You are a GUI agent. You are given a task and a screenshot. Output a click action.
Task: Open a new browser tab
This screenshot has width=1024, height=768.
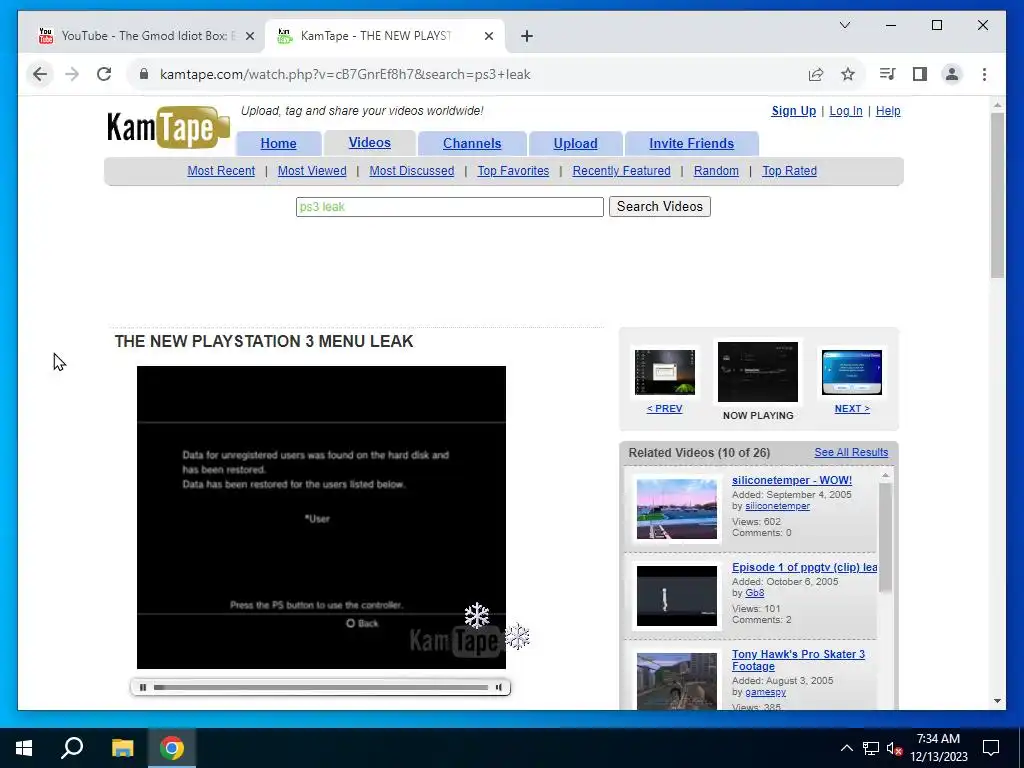[527, 36]
